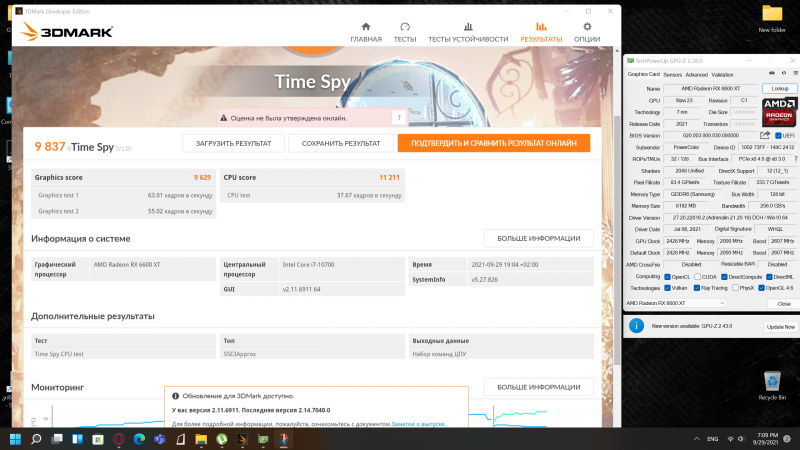Click the Windows Start button on taskbar

click(14, 439)
